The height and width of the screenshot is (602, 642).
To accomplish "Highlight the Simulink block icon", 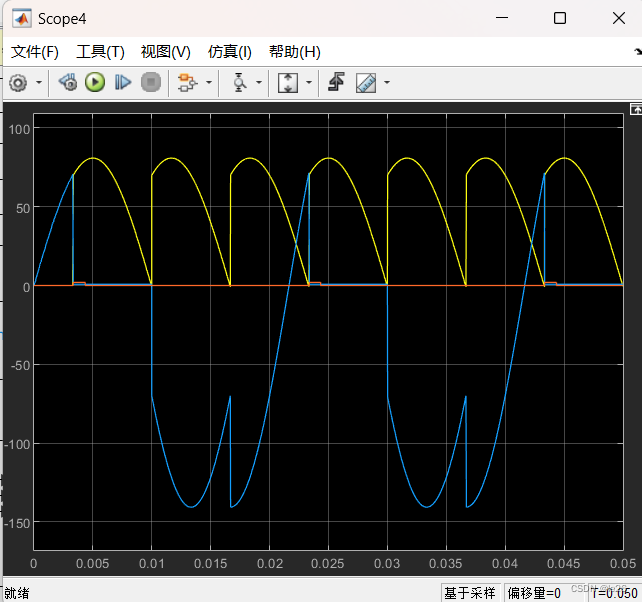I will 187,83.
